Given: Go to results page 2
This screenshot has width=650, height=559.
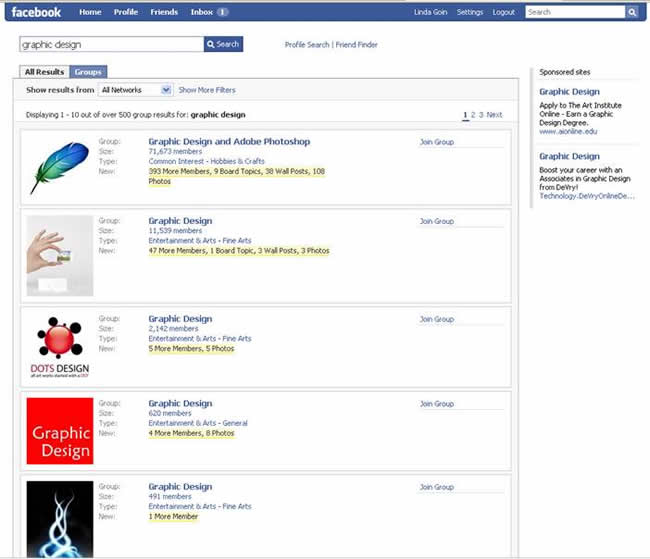Looking at the screenshot, I should coord(473,114).
